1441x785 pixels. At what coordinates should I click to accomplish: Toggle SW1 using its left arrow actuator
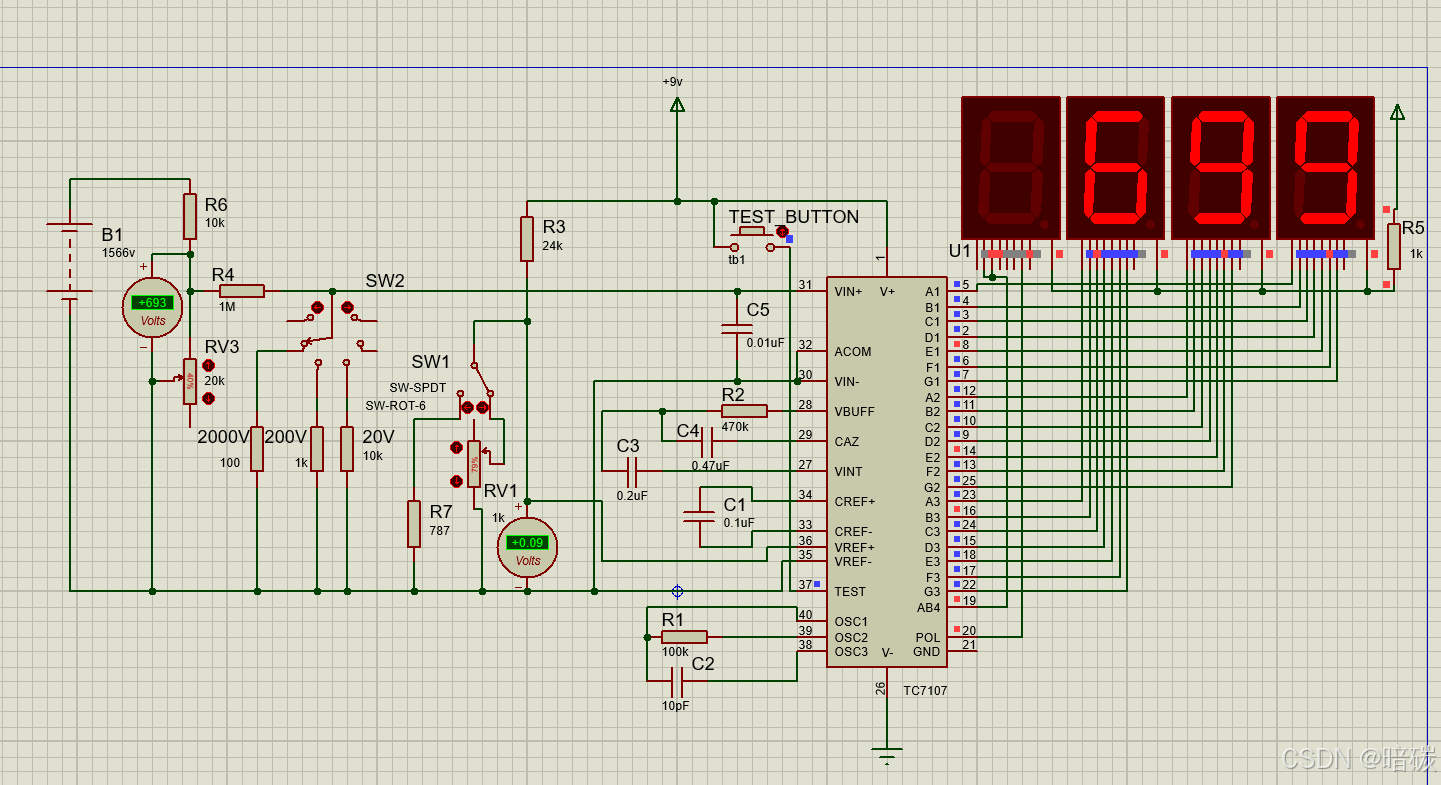[x=467, y=407]
